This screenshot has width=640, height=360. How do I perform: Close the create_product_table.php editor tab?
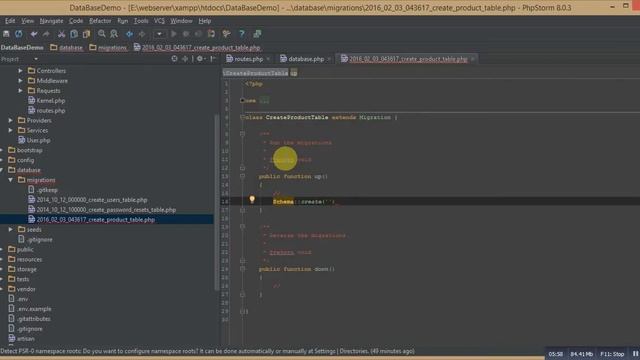pos(473,59)
